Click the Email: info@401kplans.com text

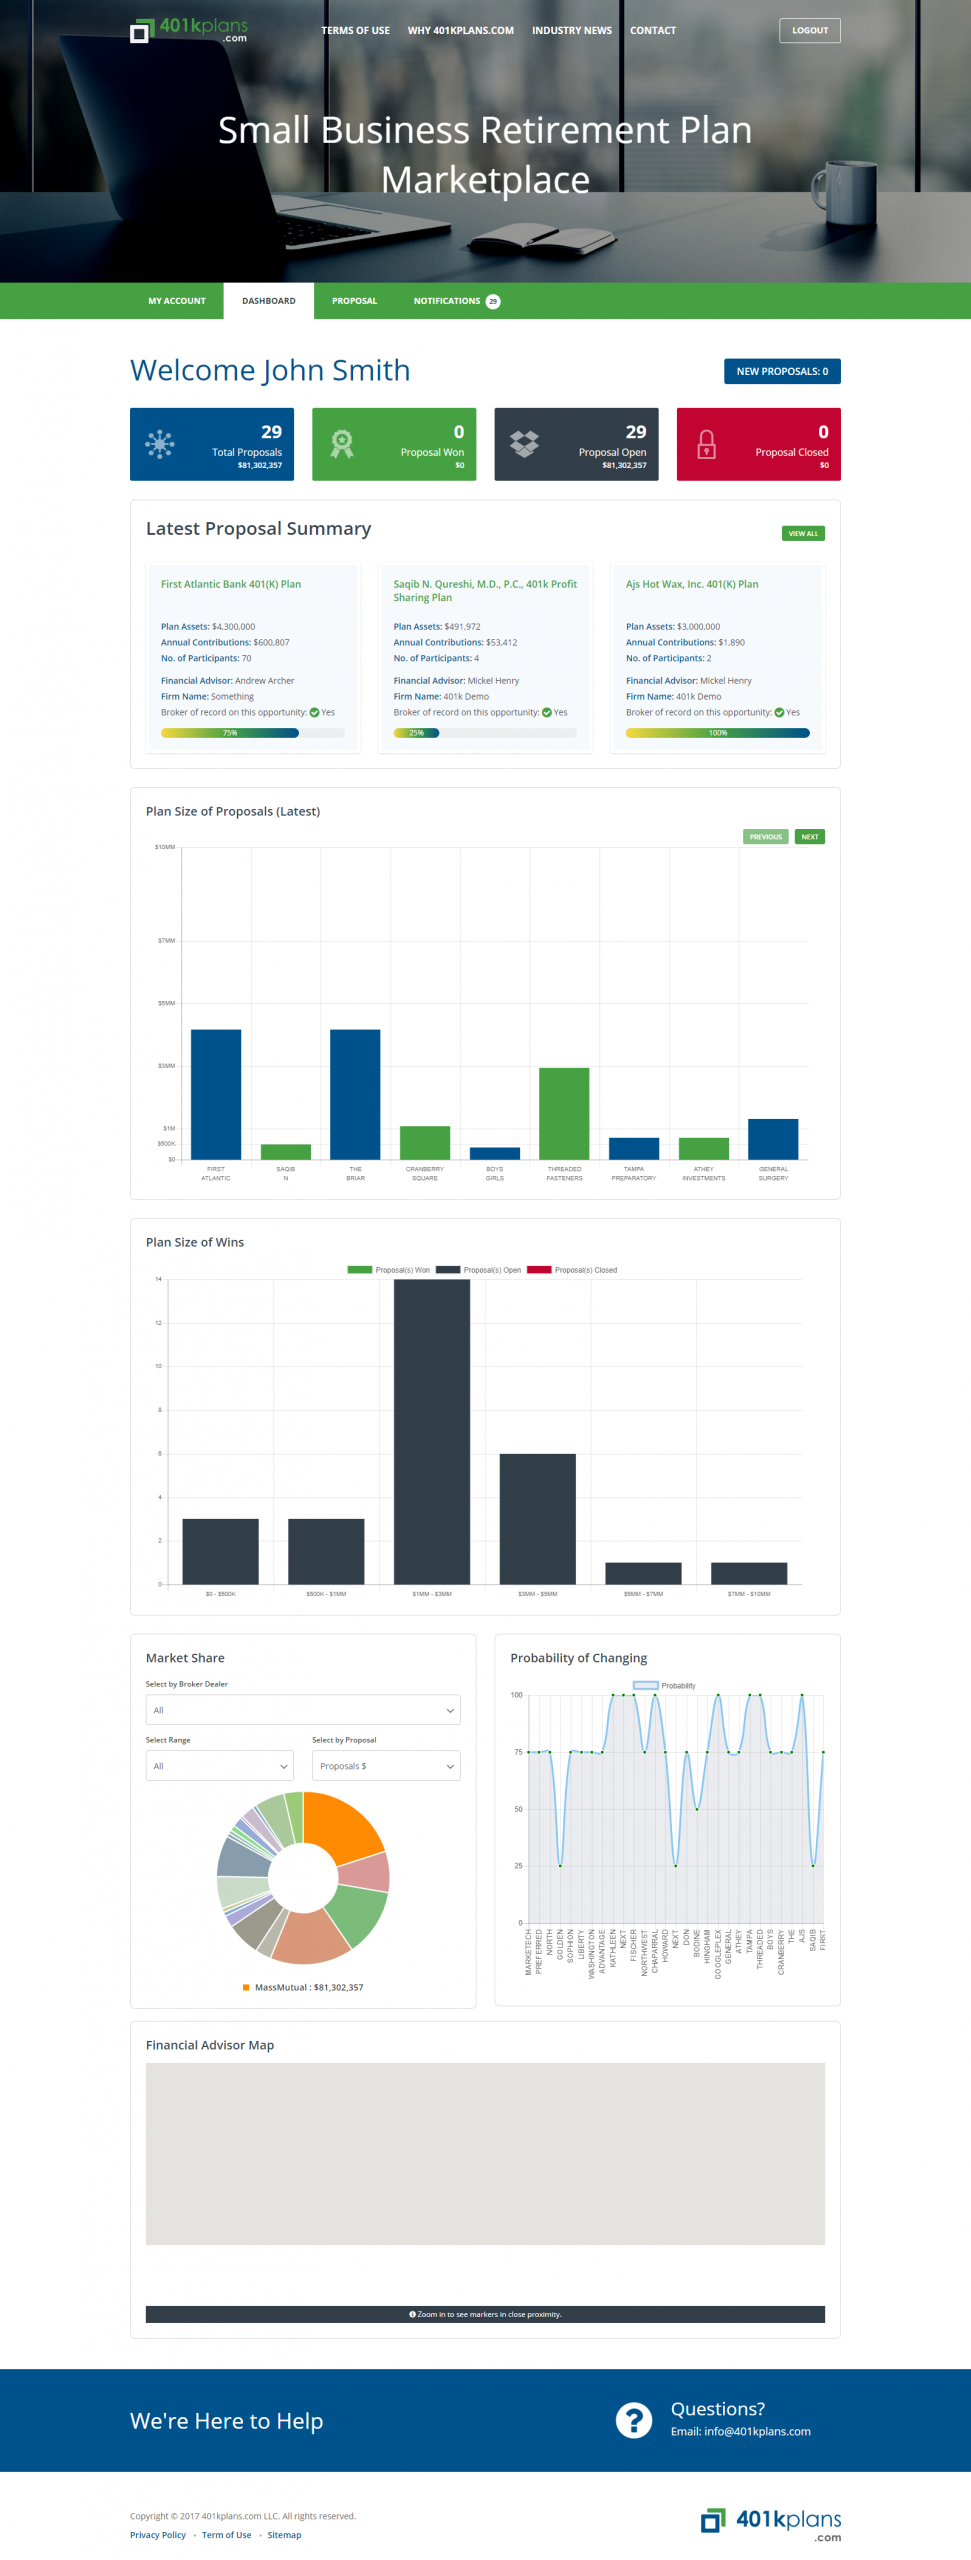(741, 2431)
